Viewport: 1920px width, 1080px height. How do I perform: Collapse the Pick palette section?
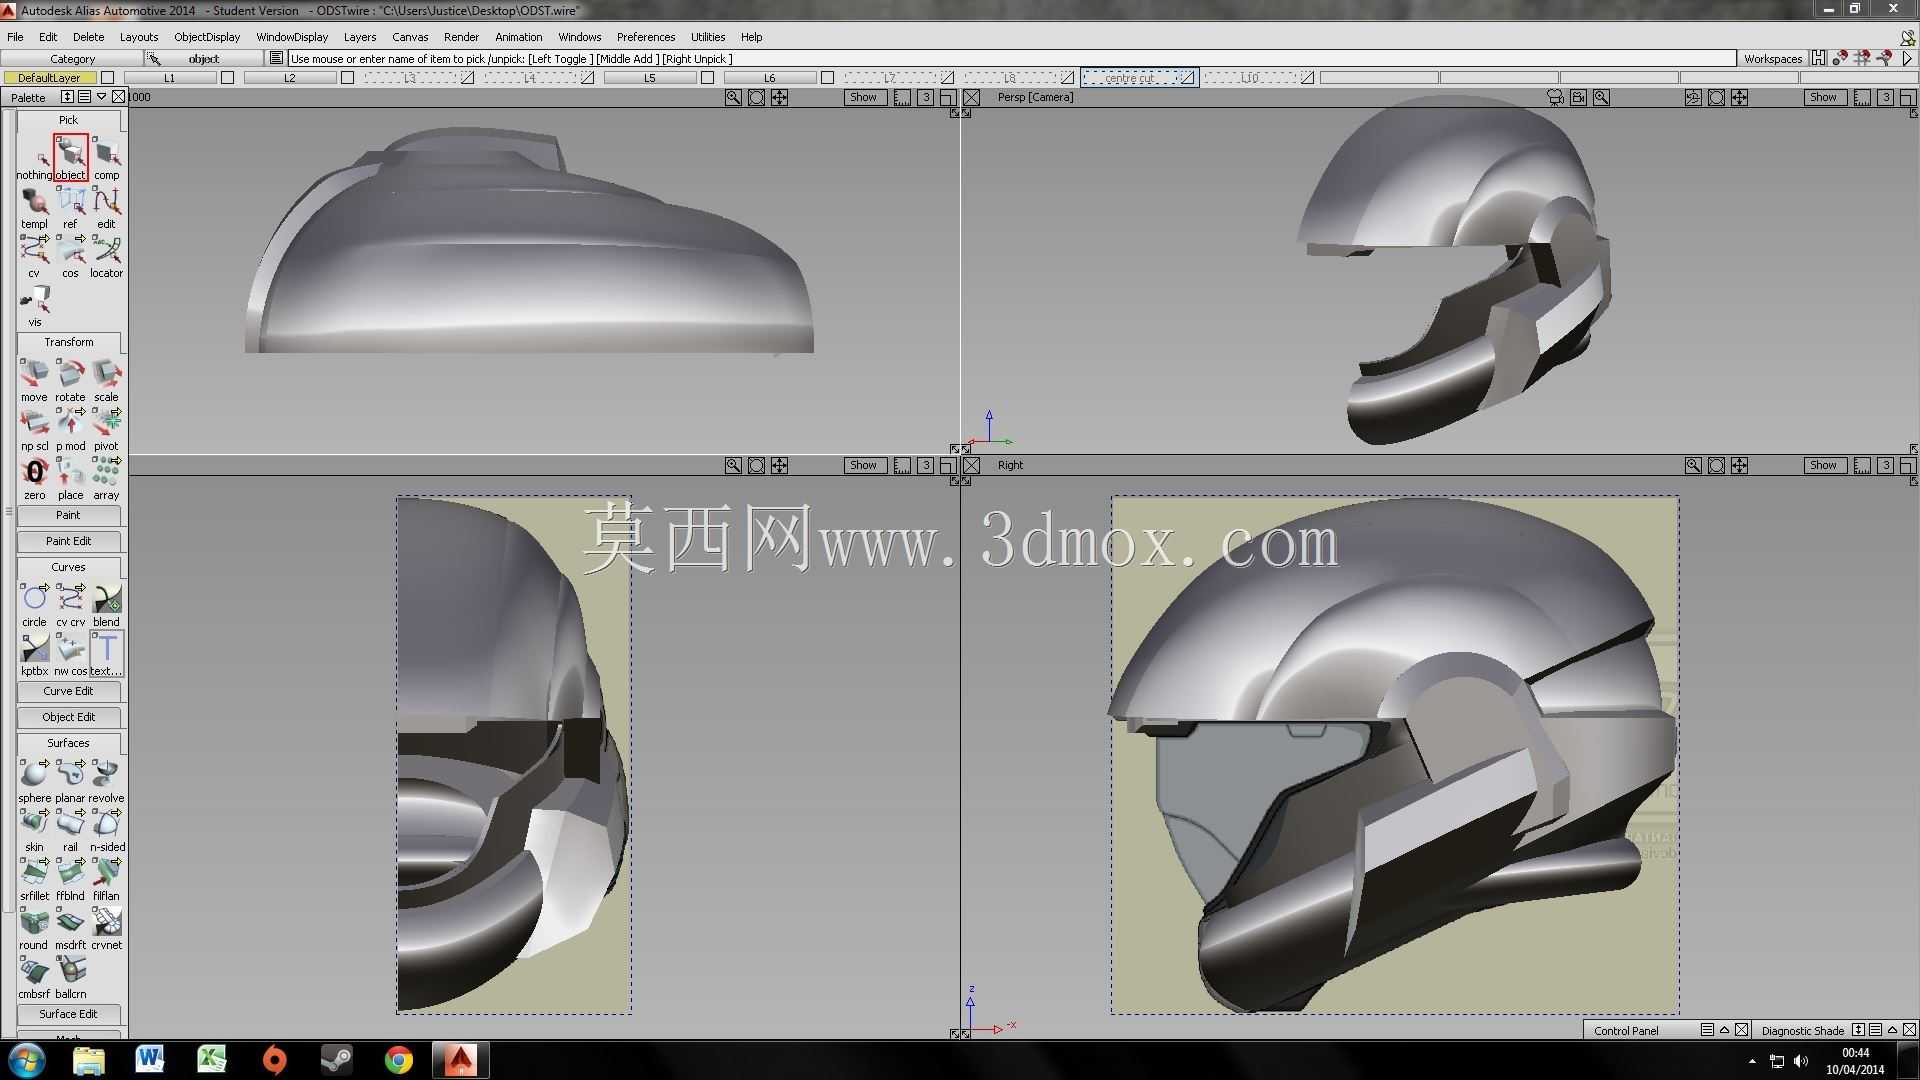click(68, 120)
